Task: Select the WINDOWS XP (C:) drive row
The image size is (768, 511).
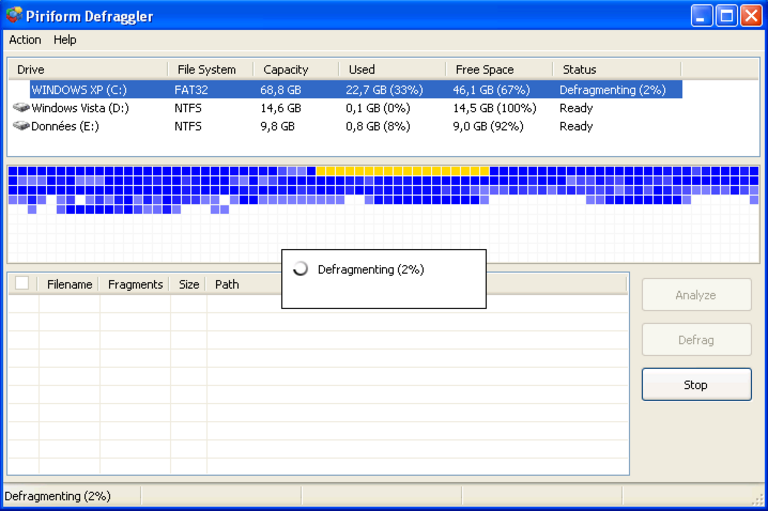Action: (x=356, y=90)
